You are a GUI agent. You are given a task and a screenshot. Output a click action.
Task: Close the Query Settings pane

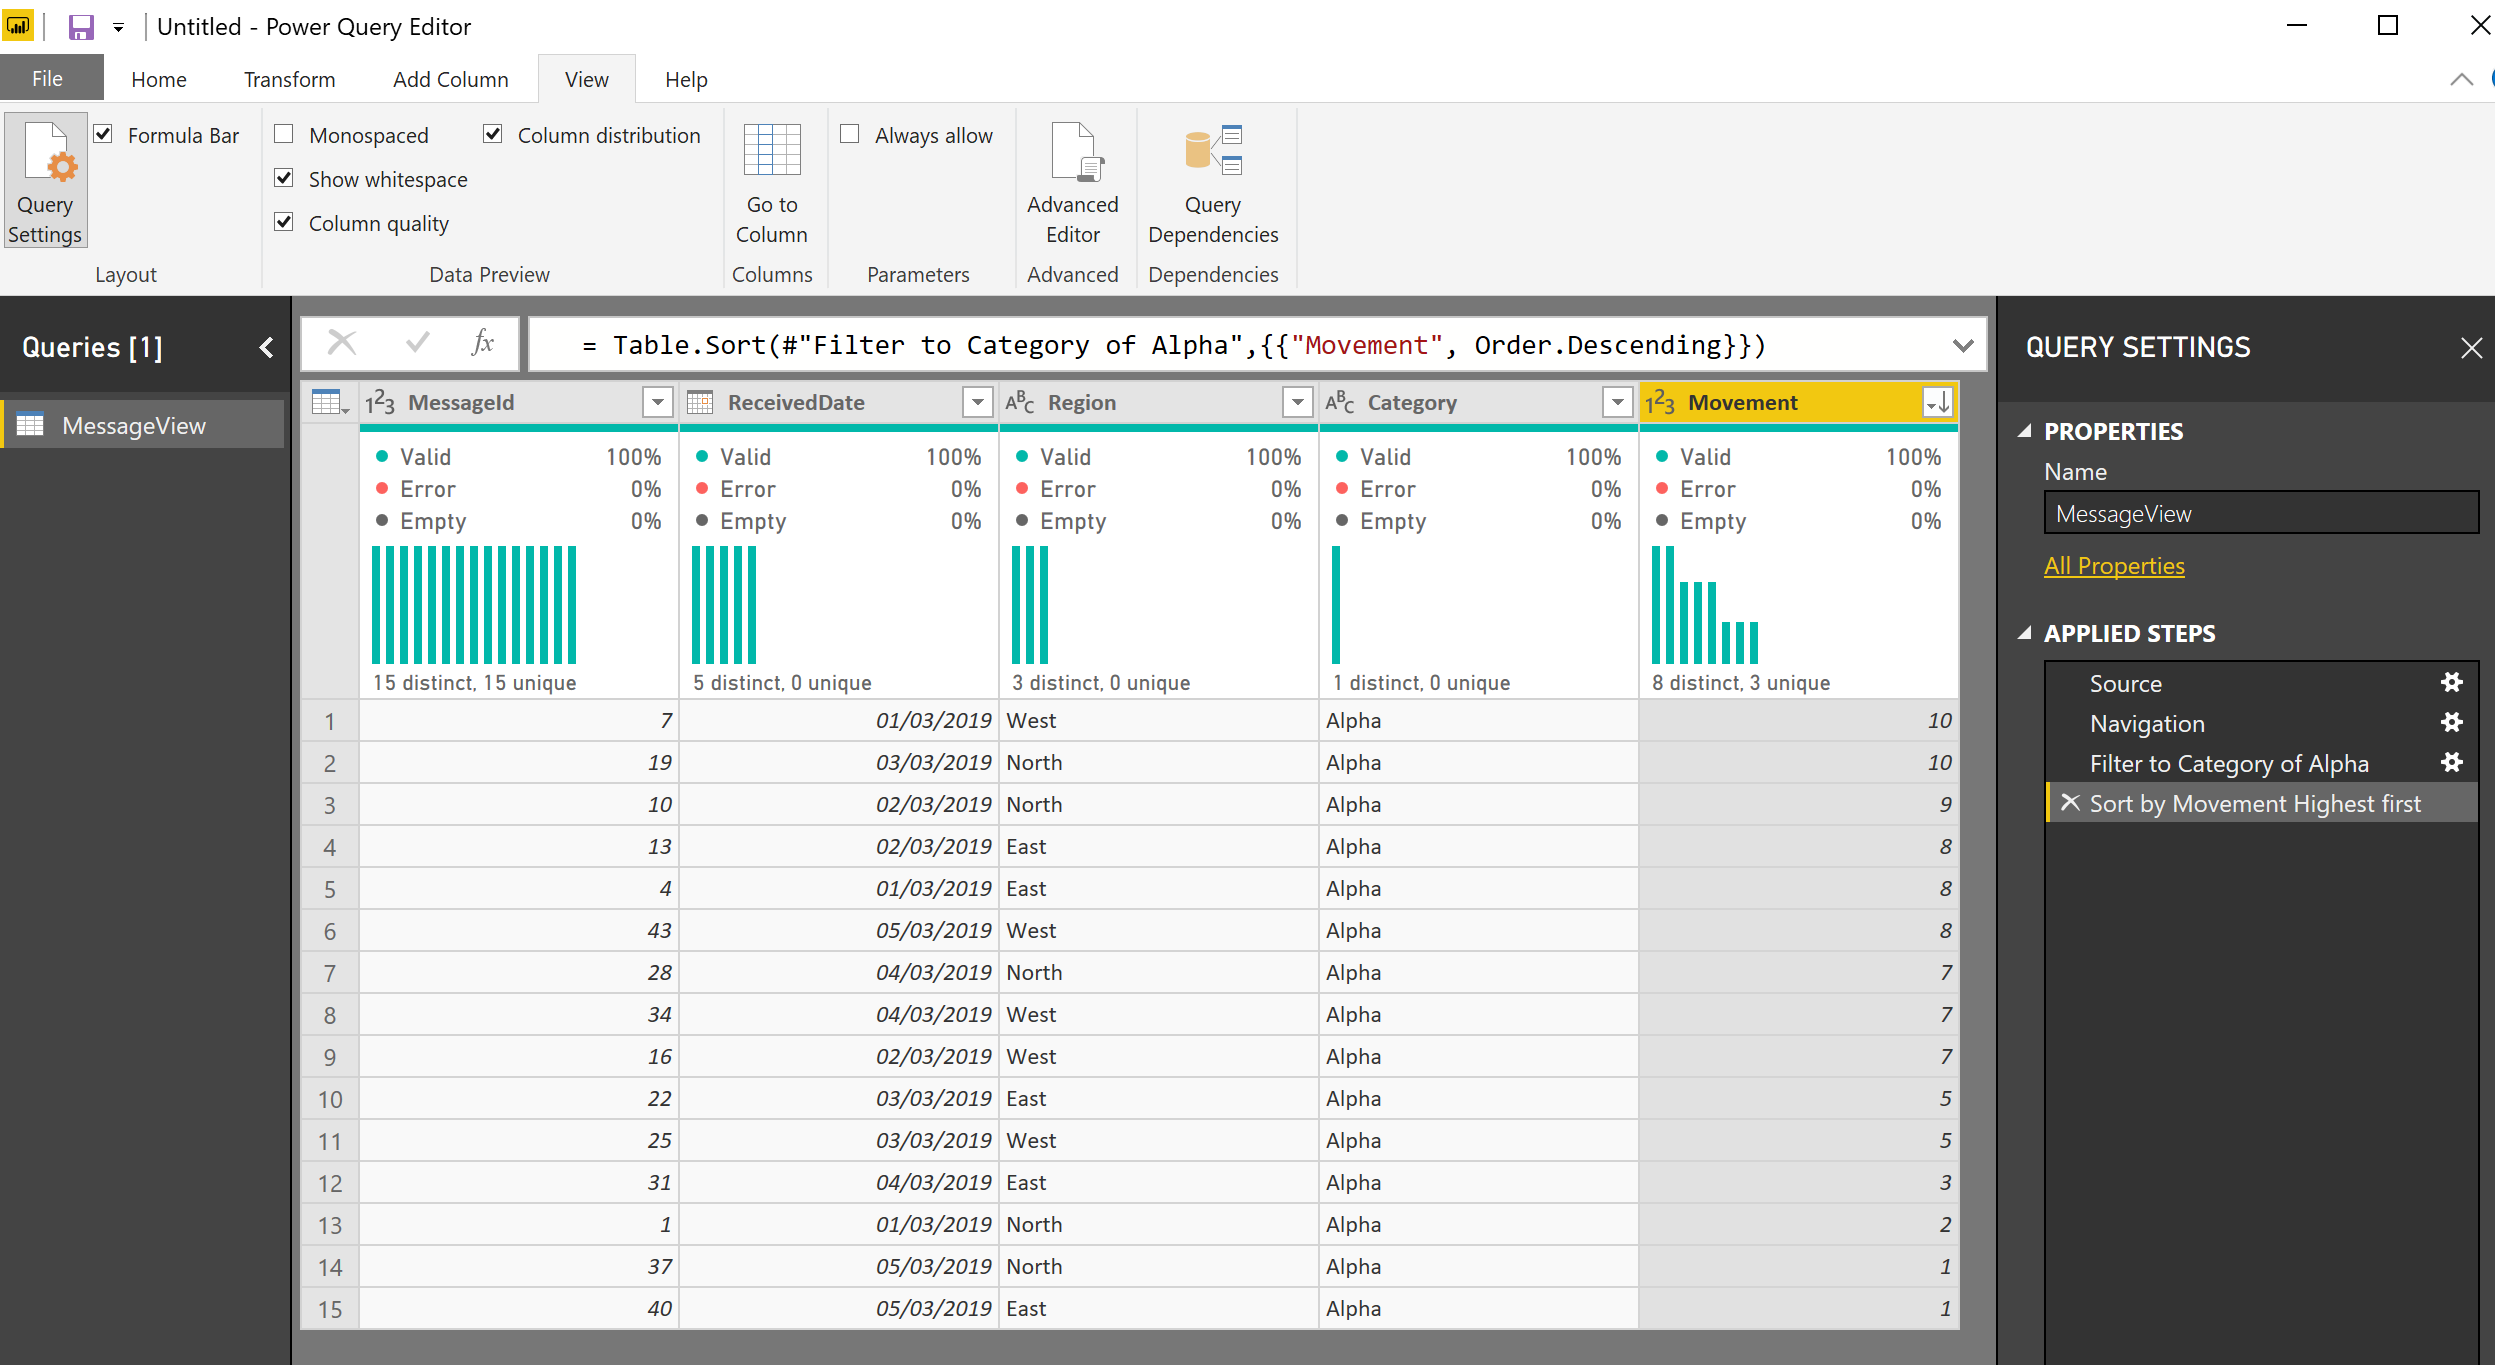coord(2471,348)
